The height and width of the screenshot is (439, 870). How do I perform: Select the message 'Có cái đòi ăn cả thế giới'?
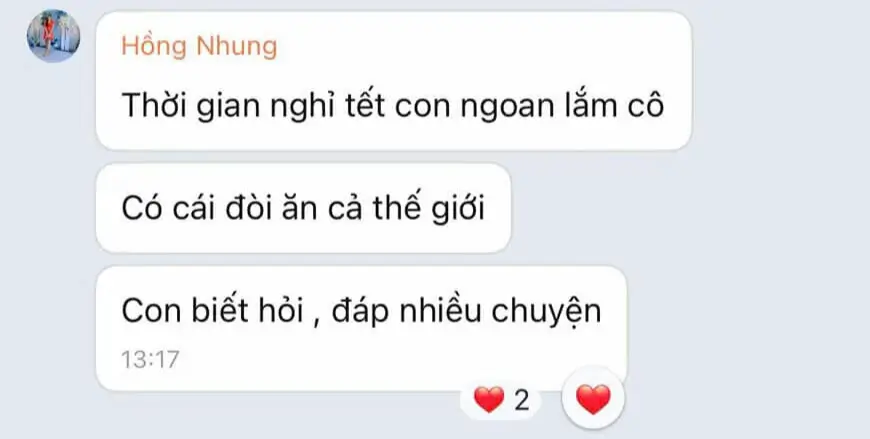(303, 208)
